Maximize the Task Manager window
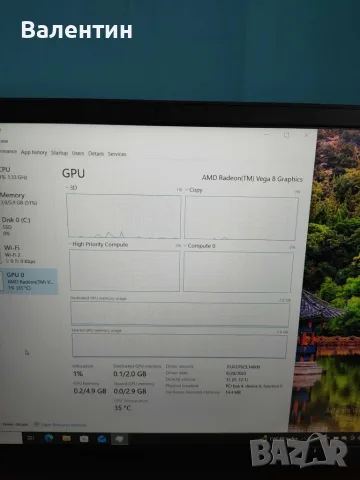This screenshot has height=480, width=360. pyautogui.click(x=286, y=135)
